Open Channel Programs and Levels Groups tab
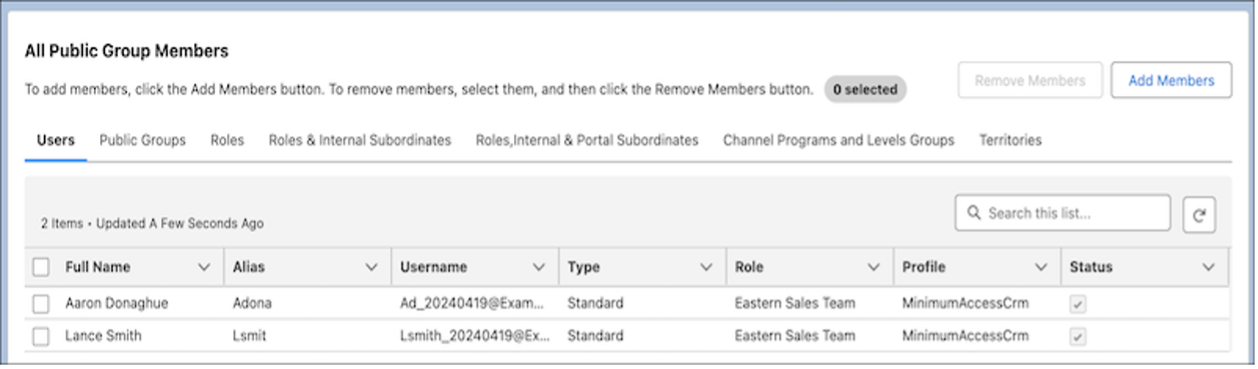 pos(839,141)
